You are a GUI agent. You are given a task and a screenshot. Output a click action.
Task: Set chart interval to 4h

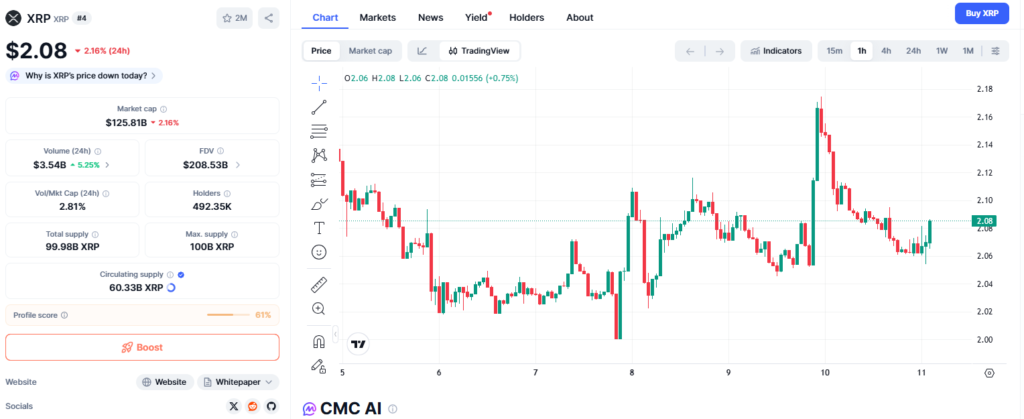click(886, 50)
